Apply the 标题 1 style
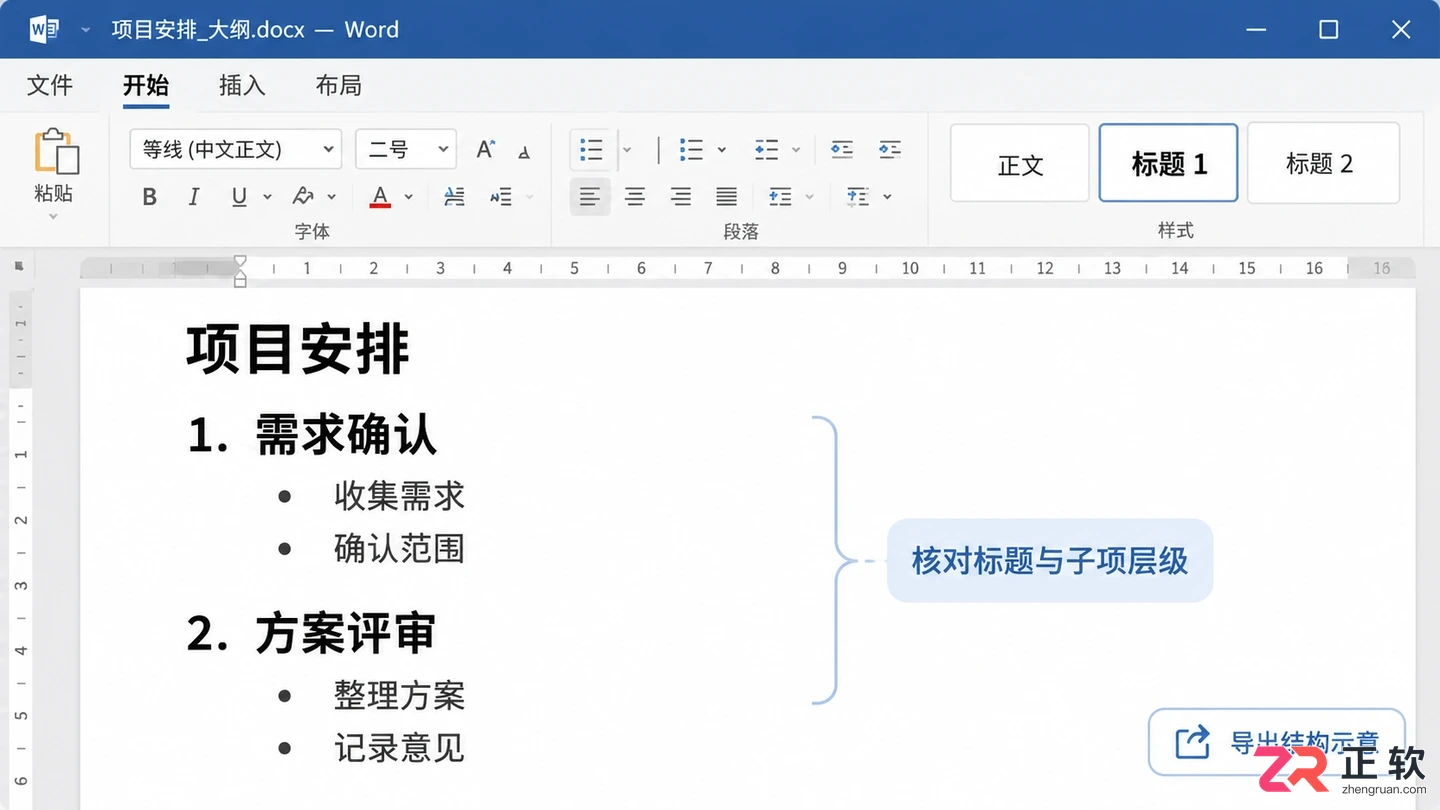The image size is (1440, 810). tap(1169, 163)
